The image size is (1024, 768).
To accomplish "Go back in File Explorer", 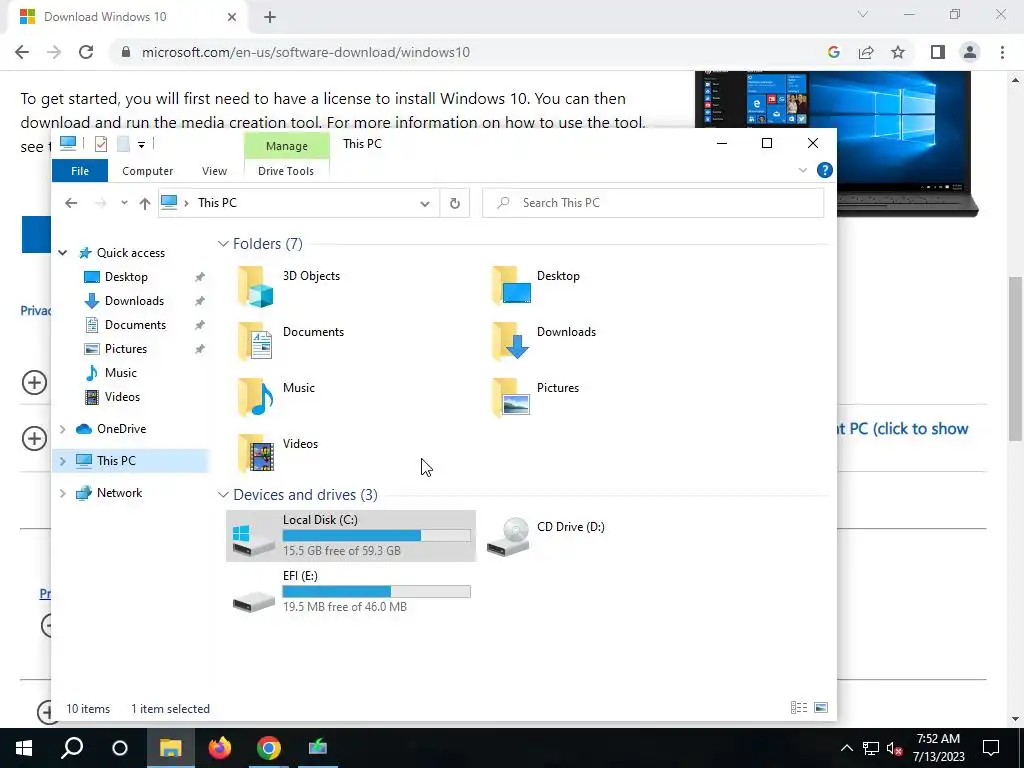I will (x=71, y=203).
